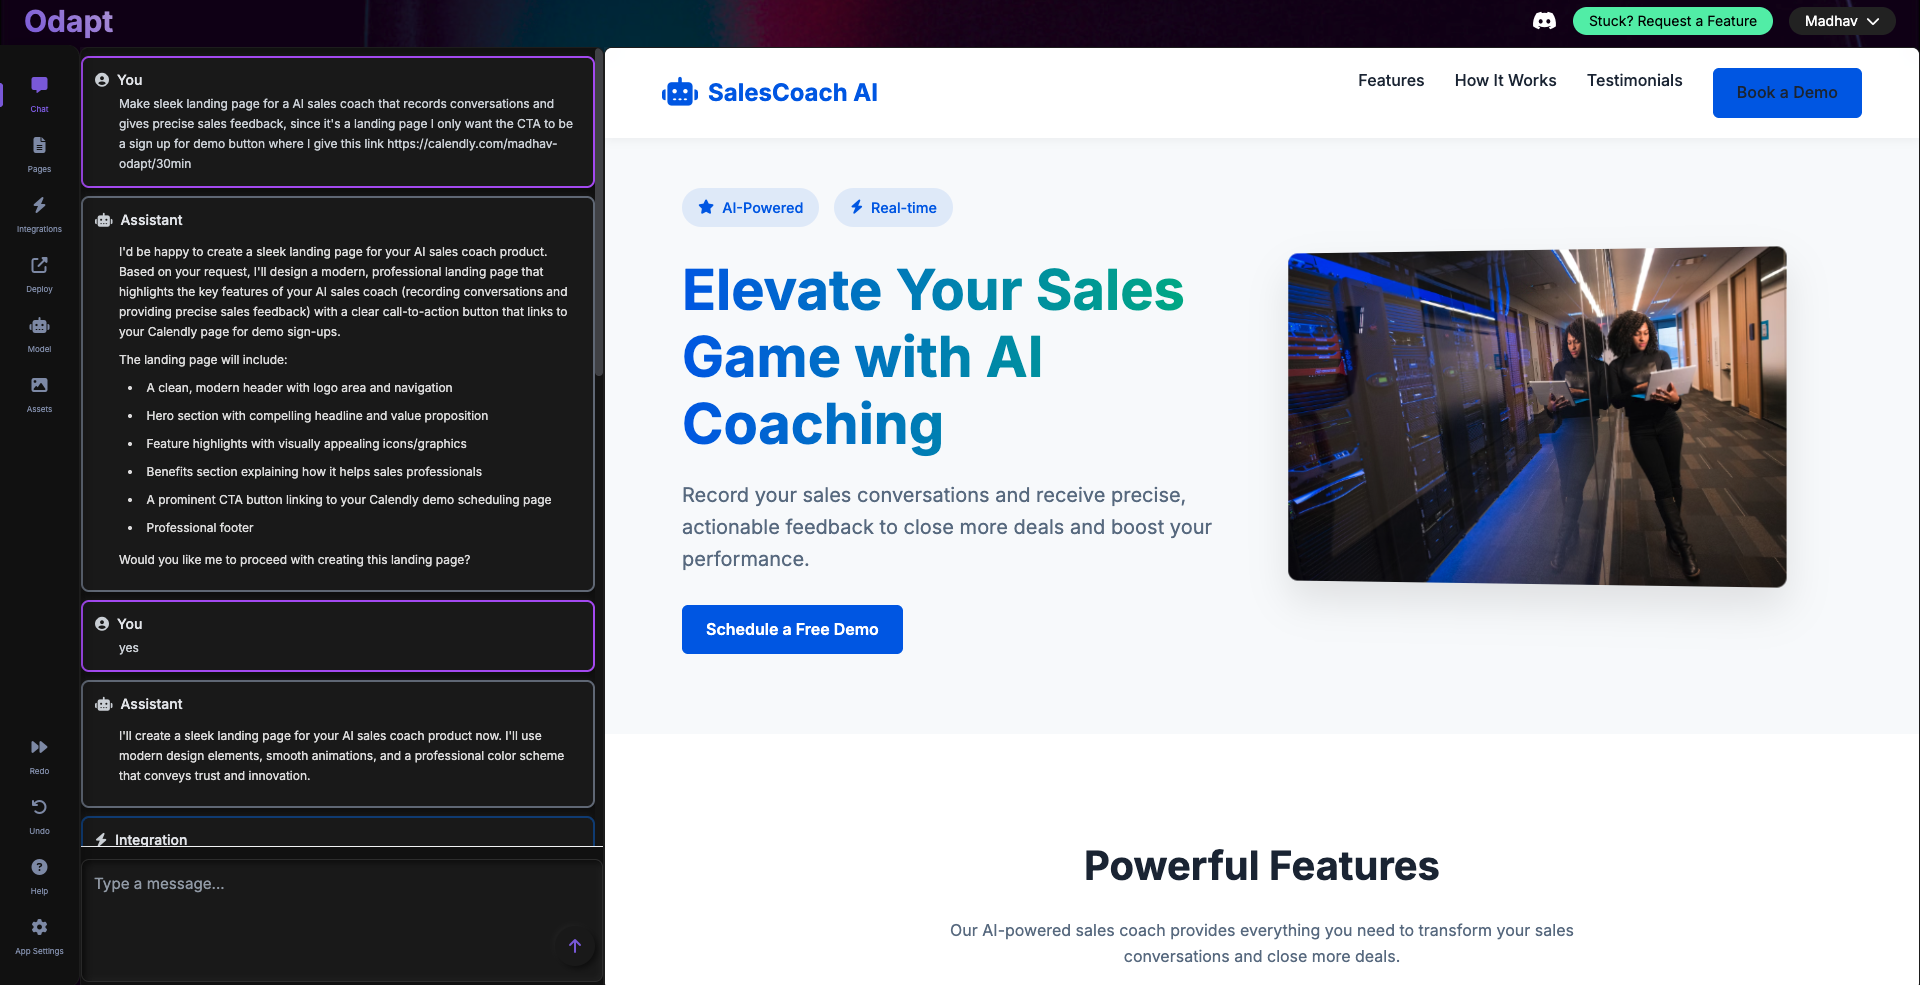Image resolution: width=1920 pixels, height=985 pixels.
Task: Go to Features nav item
Action: coord(1390,81)
